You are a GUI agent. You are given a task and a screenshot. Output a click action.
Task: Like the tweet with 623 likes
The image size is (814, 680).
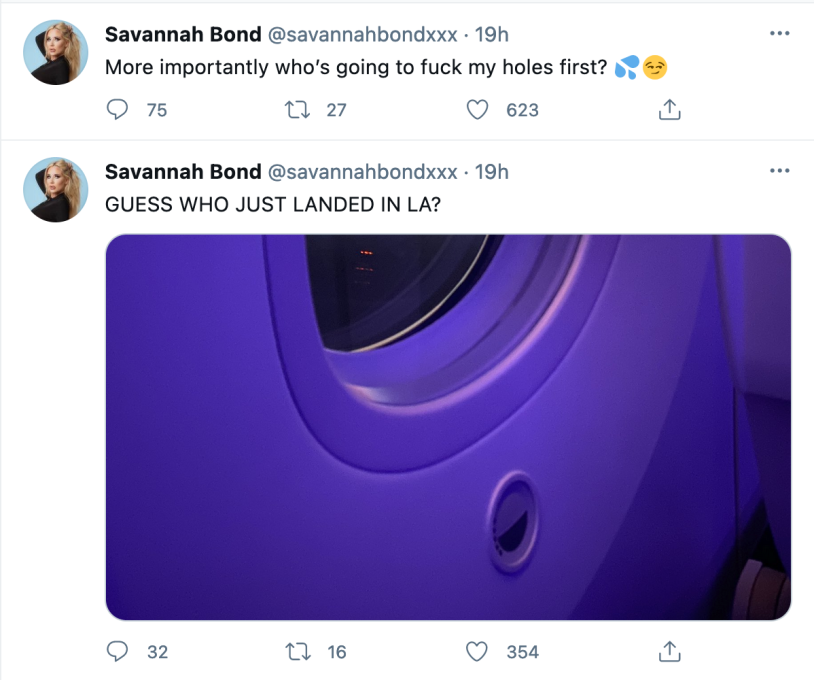(x=478, y=110)
